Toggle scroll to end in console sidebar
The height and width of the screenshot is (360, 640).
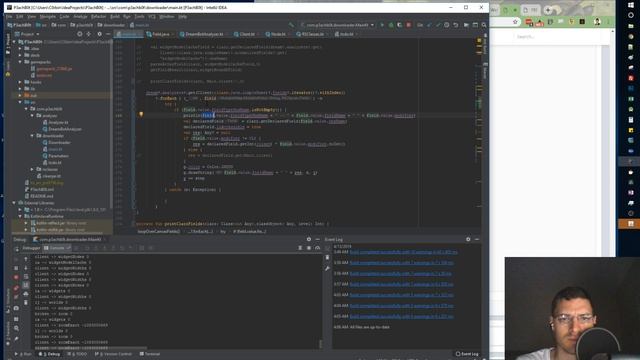[26, 285]
